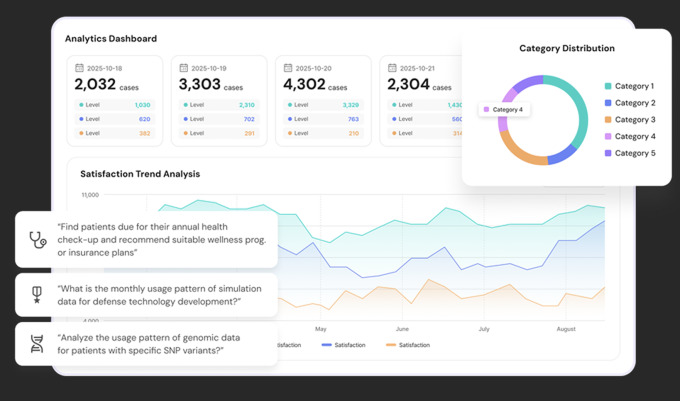Click the Category 3 orange legend swatch
This screenshot has height=401, width=680.
coord(608,120)
